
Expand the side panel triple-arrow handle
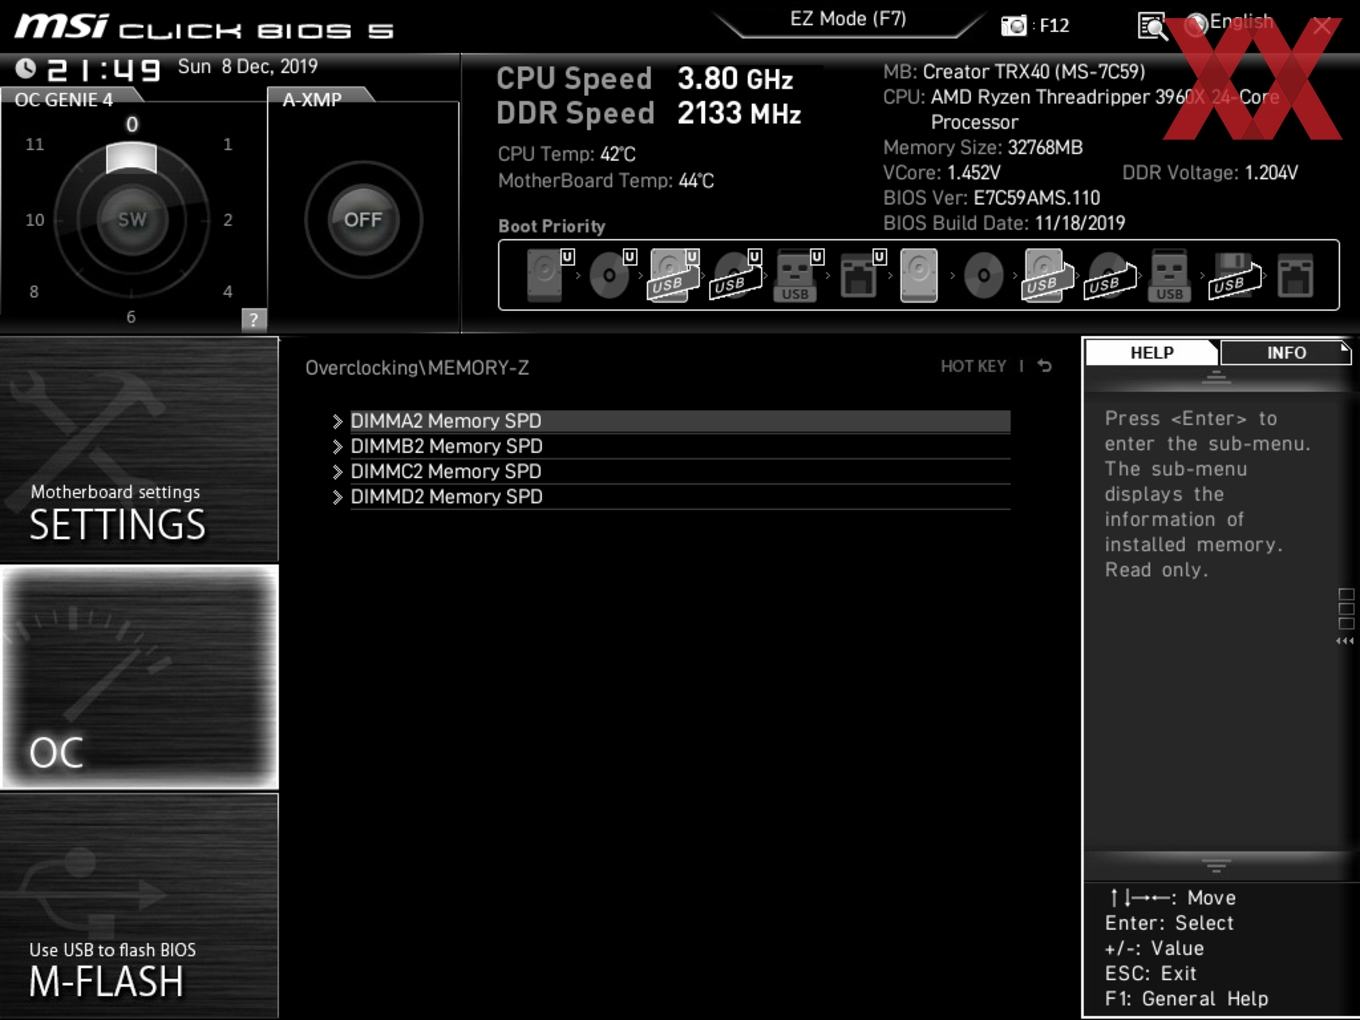point(1345,641)
